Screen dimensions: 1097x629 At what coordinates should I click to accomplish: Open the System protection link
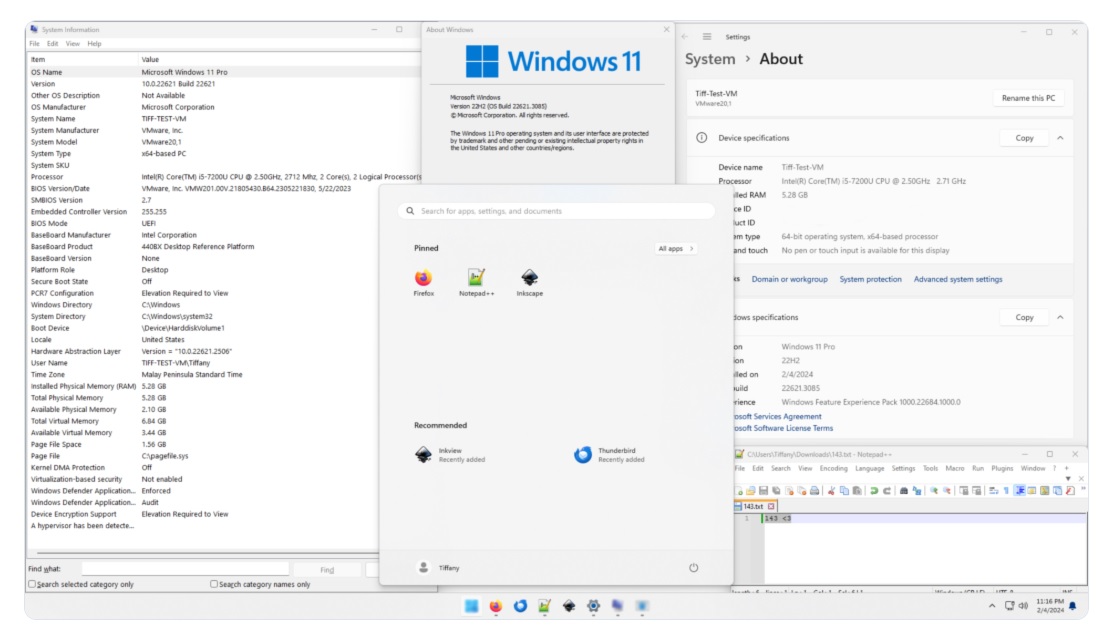pos(870,279)
